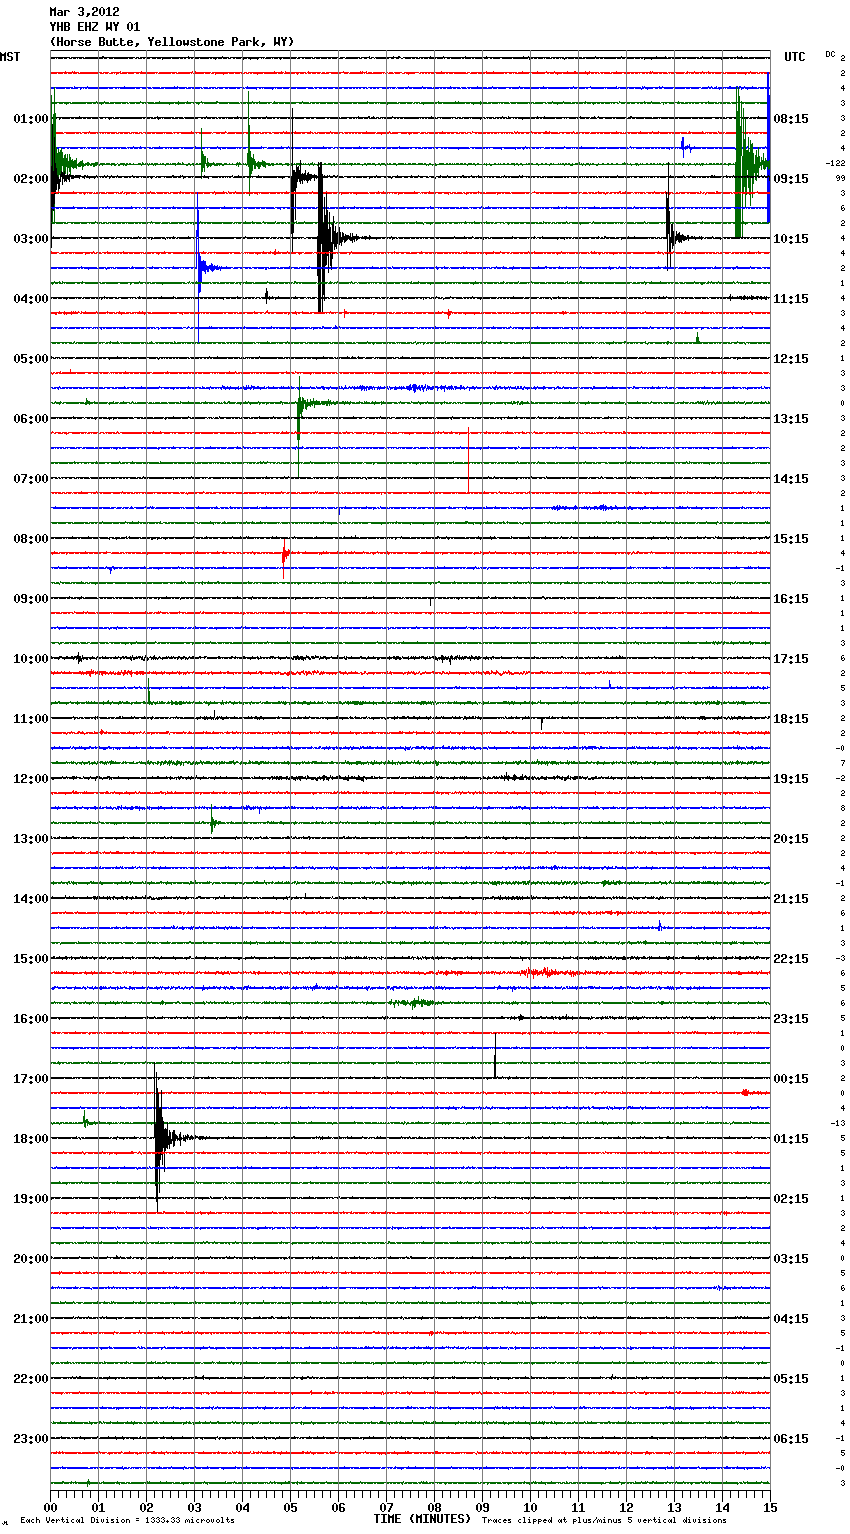Click minute '05' on the bottom axis
This screenshot has width=850, height=1534.
[x=290, y=1506]
